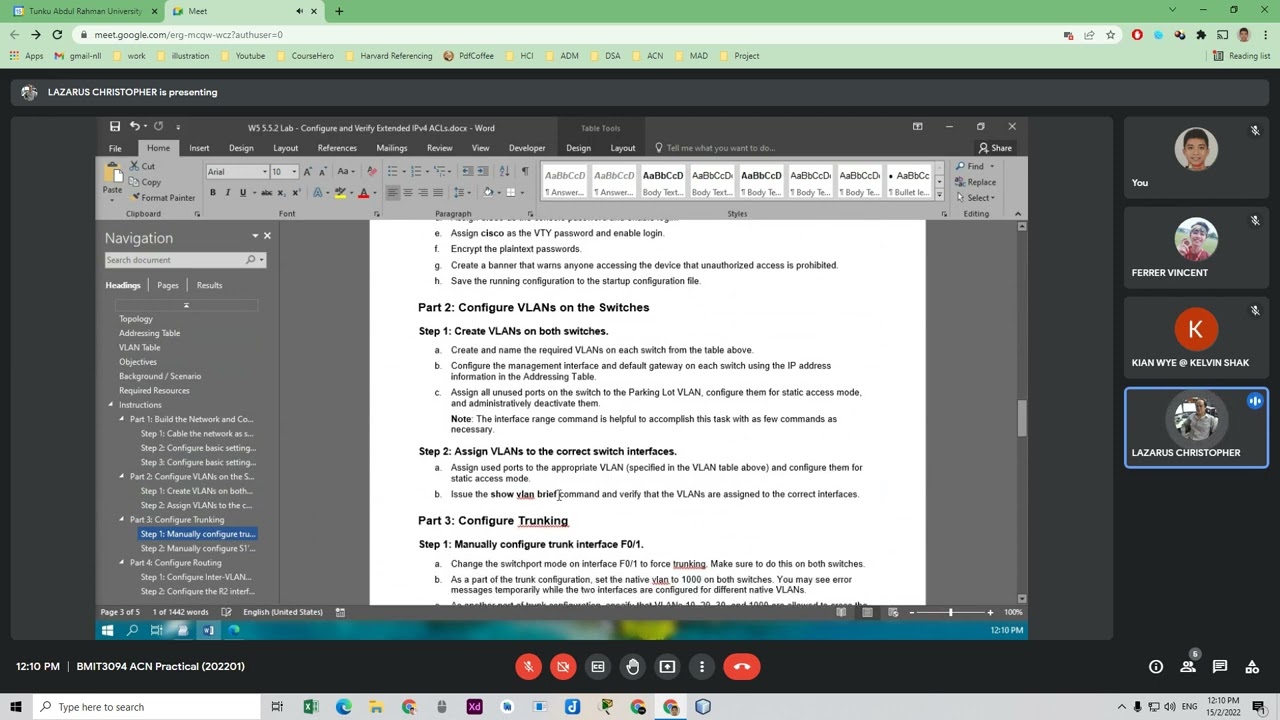Switch to the Review ribbon tab
Screen dimensions: 1280x720
[x=440, y=148]
